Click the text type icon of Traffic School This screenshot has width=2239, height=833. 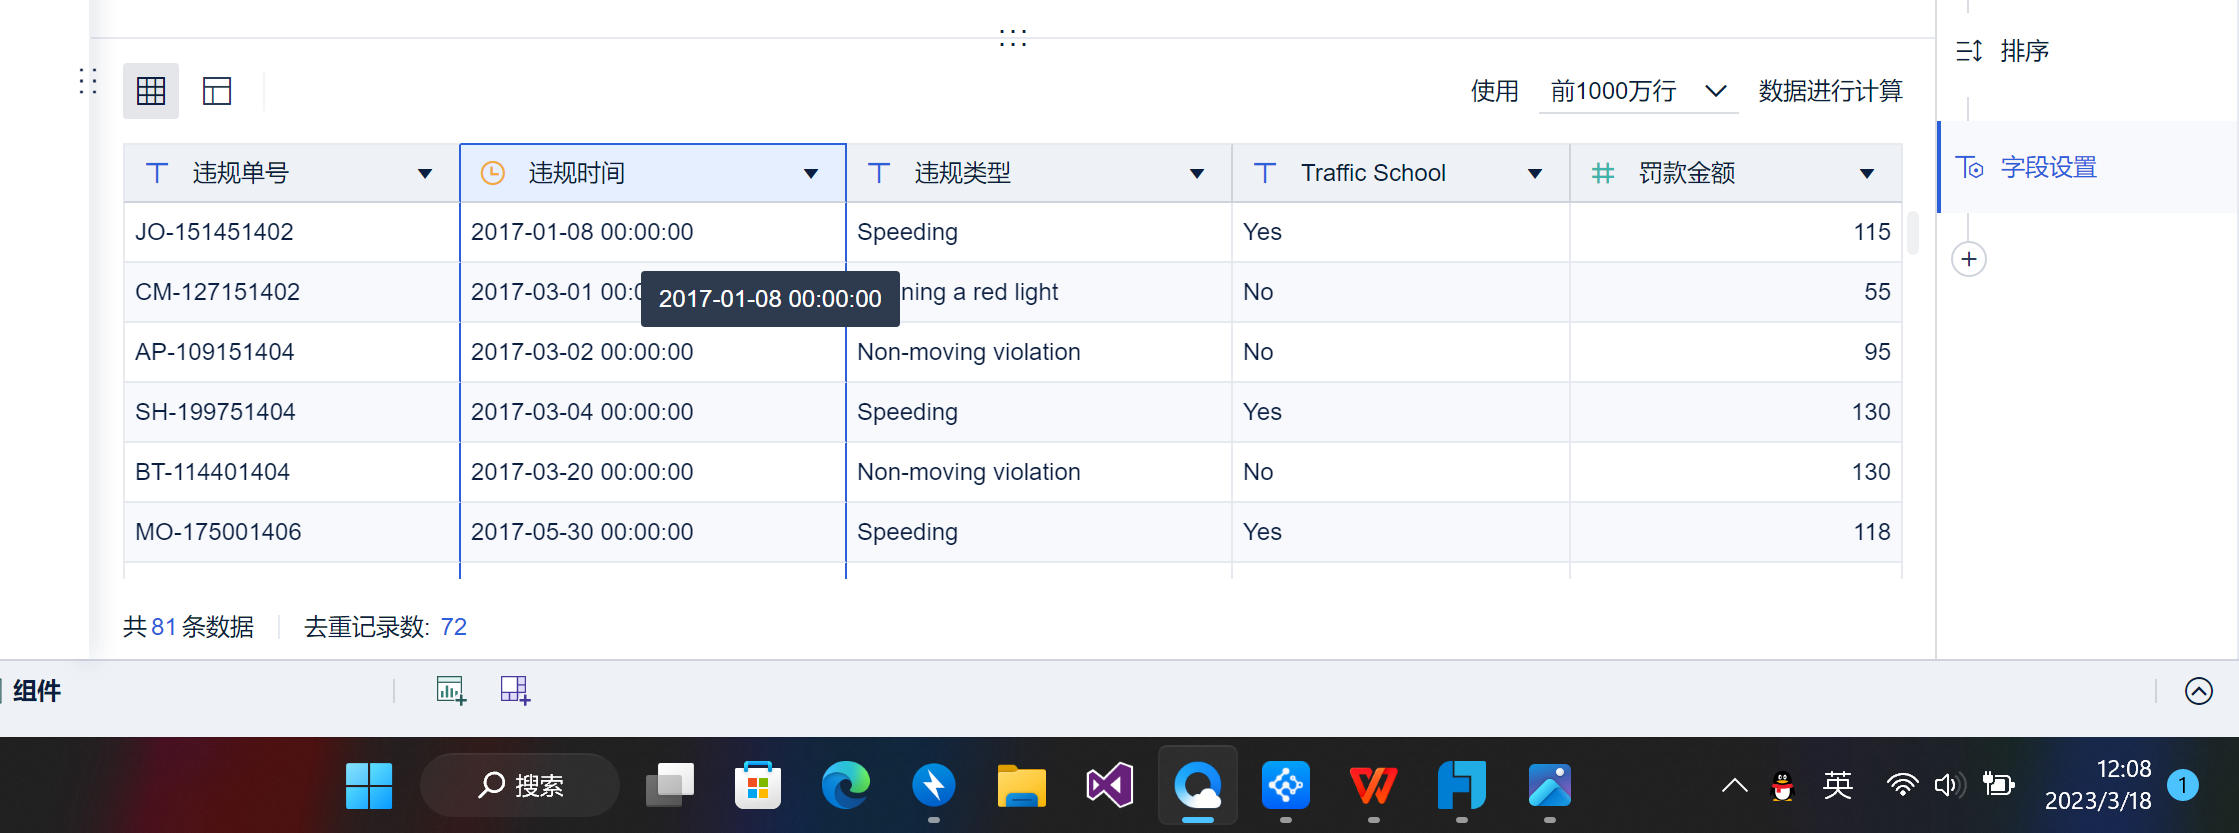coord(1265,173)
